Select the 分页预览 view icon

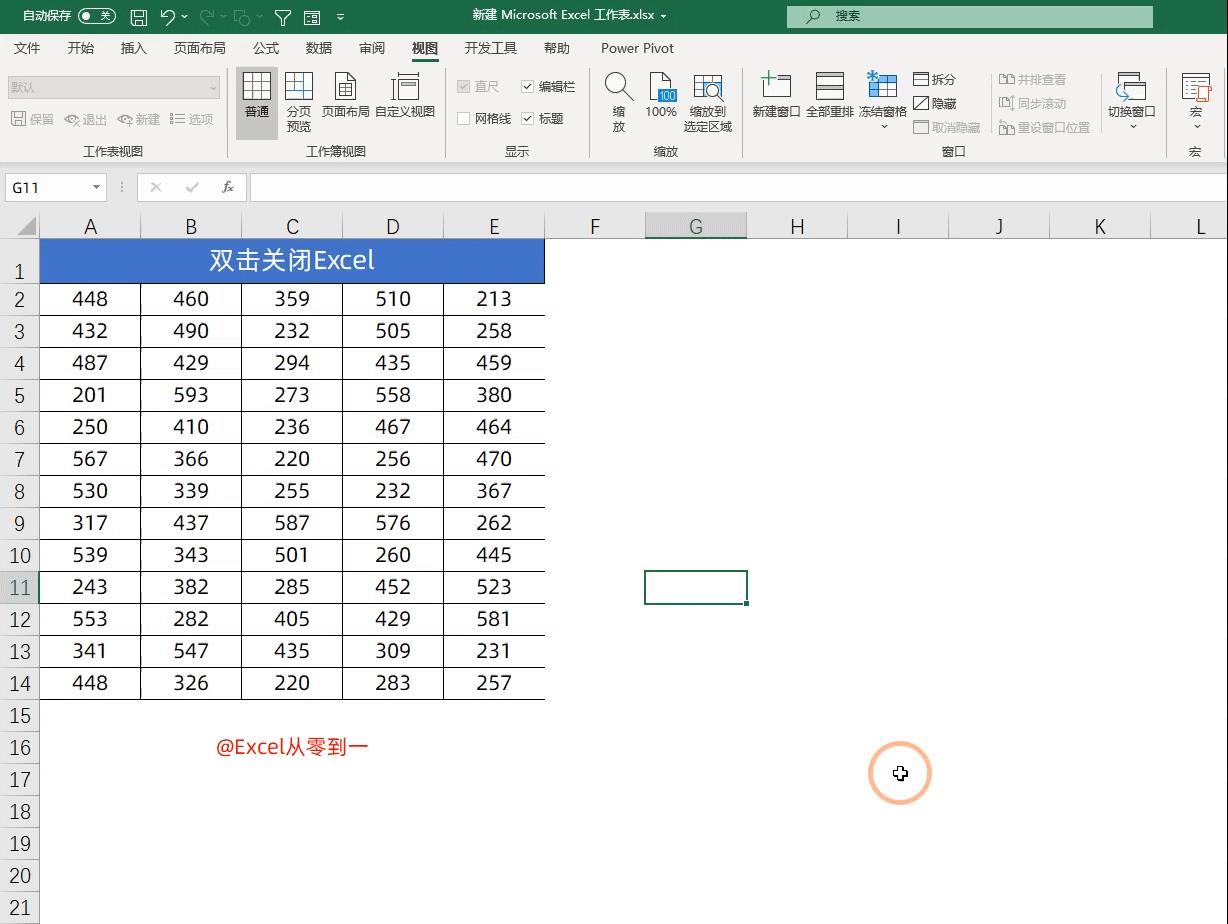(x=299, y=100)
